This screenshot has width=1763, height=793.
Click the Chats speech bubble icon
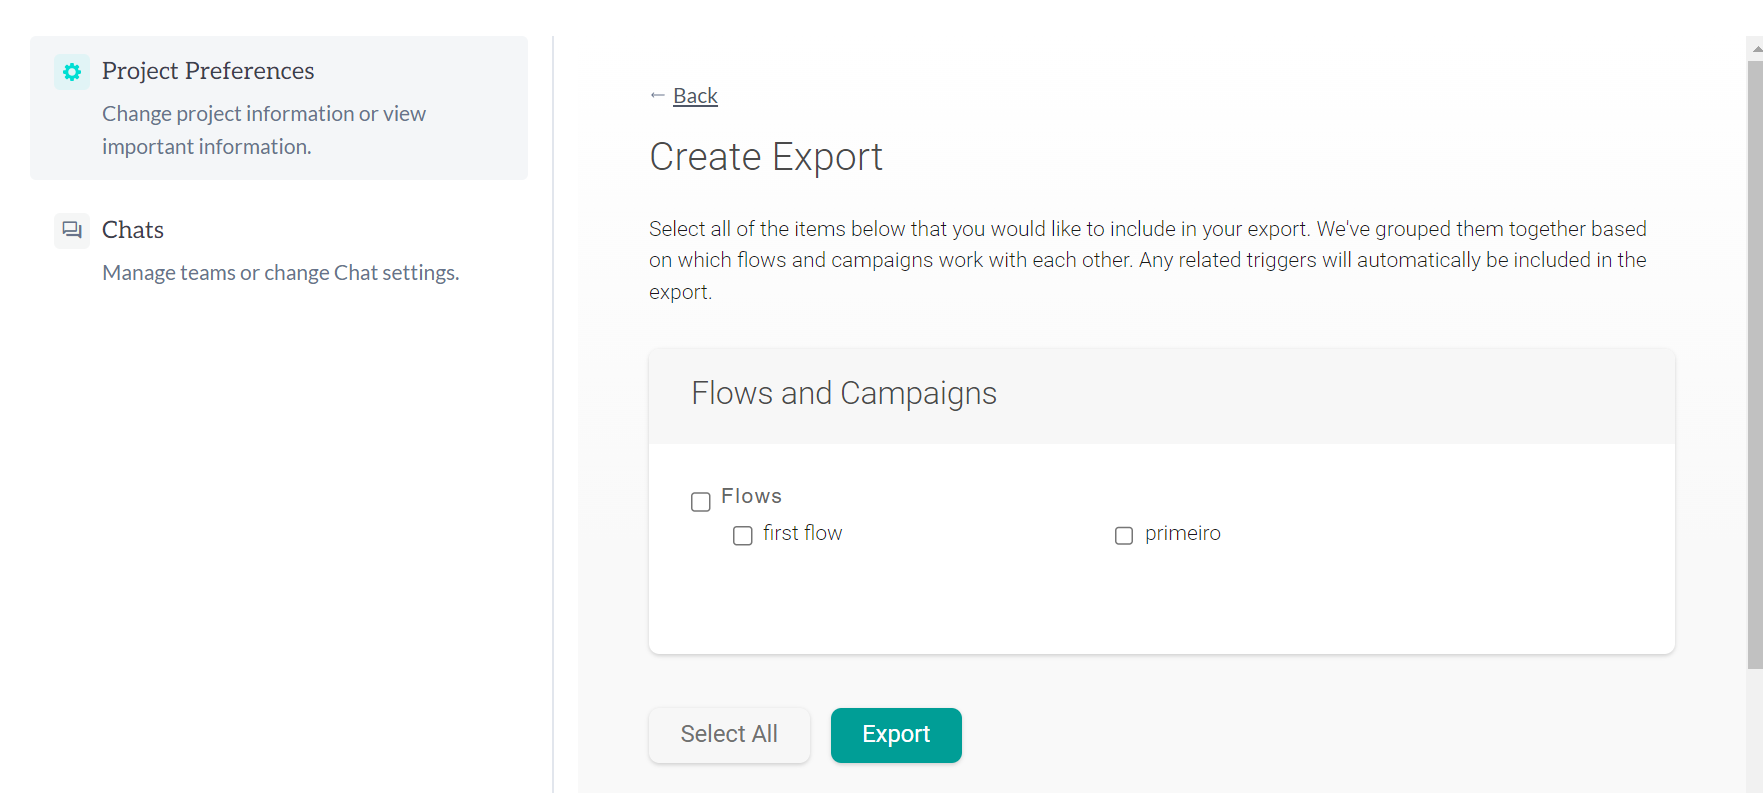[72, 230]
